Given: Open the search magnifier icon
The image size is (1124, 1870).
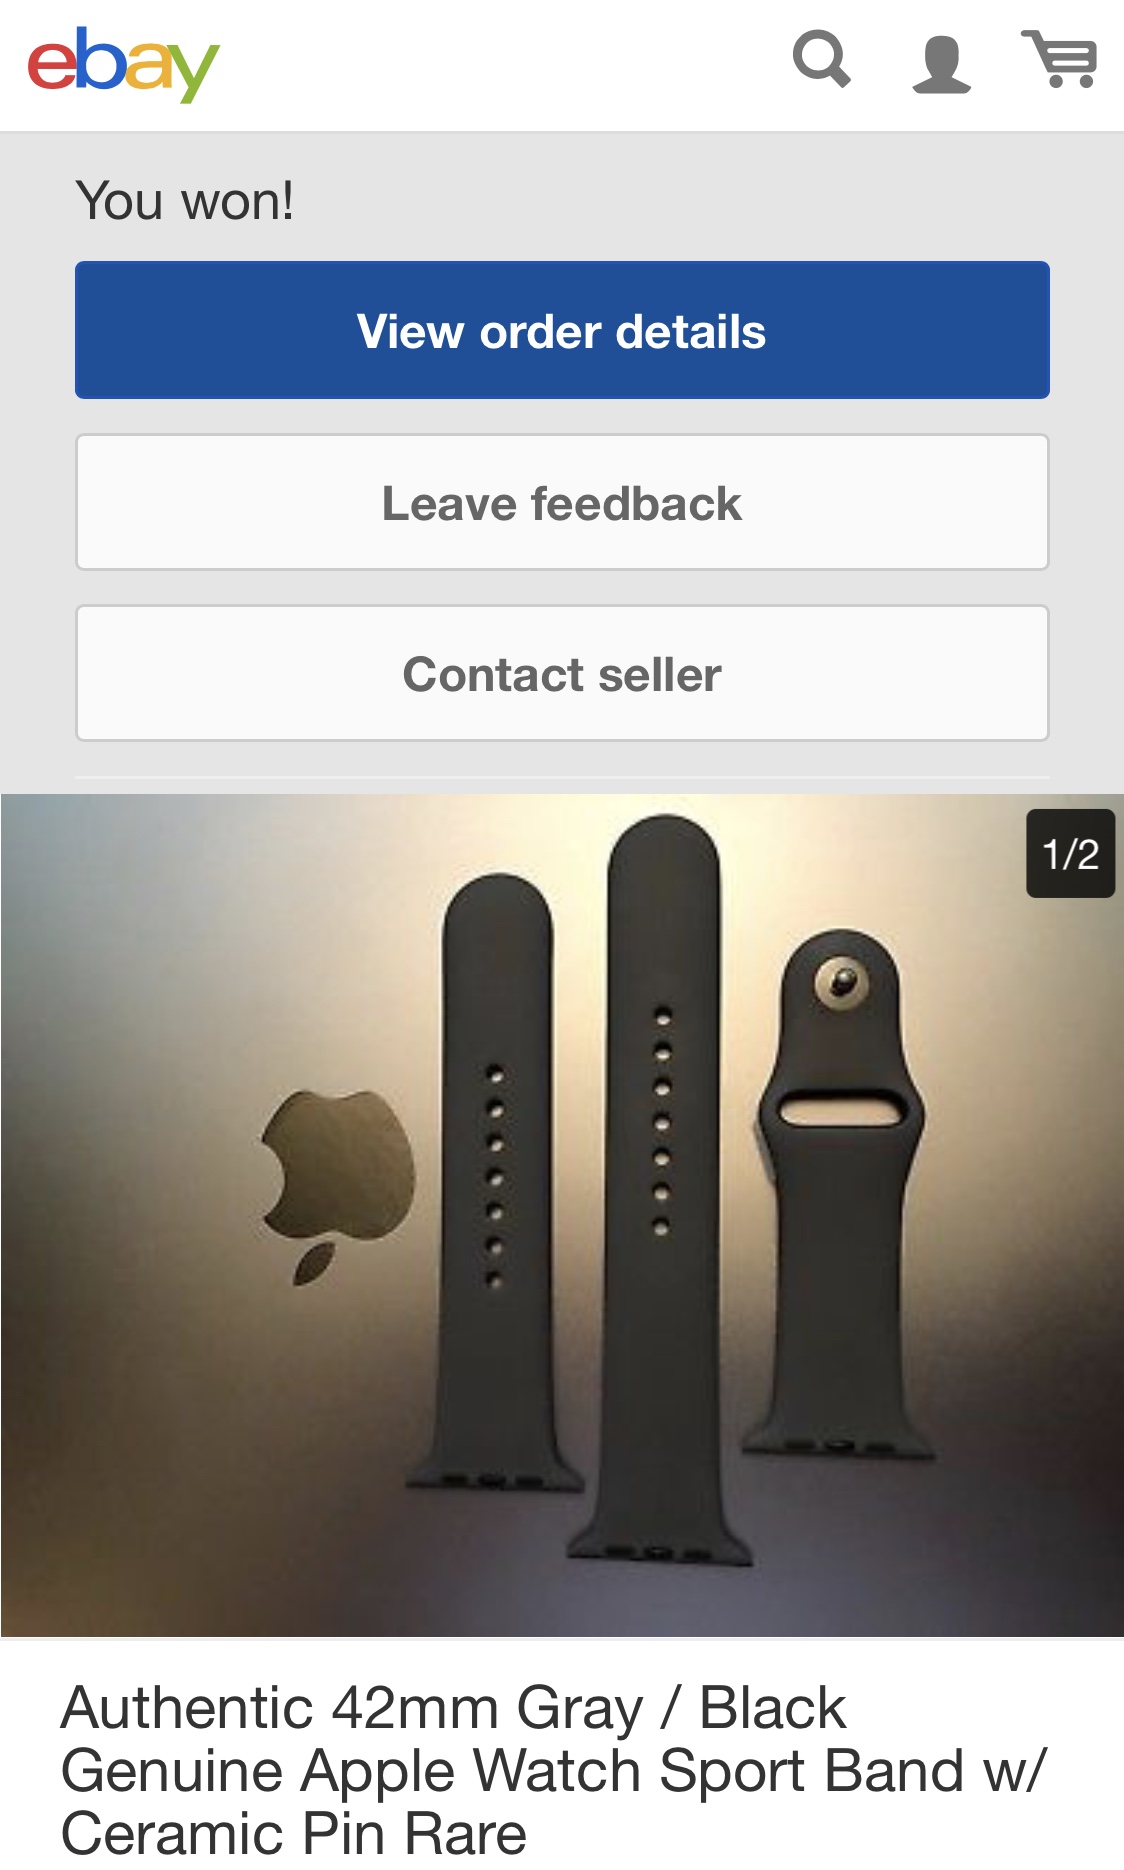Looking at the screenshot, I should click(x=822, y=60).
